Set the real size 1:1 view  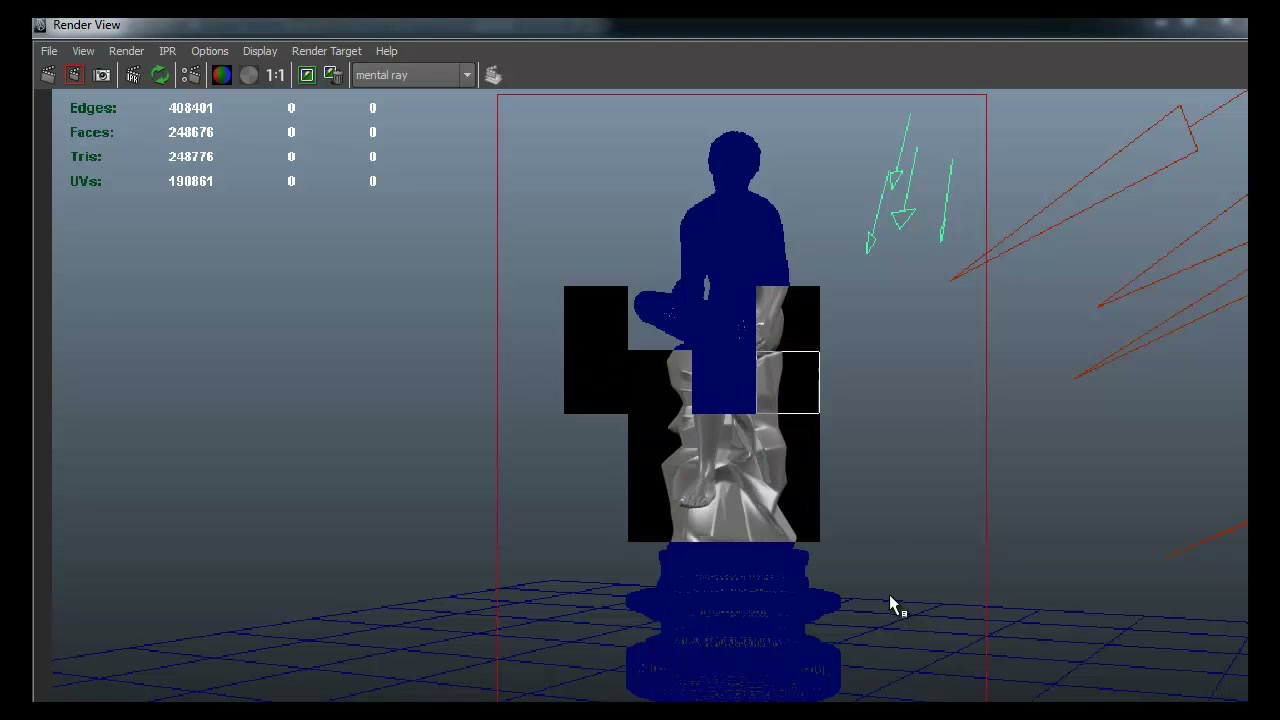[x=275, y=75]
